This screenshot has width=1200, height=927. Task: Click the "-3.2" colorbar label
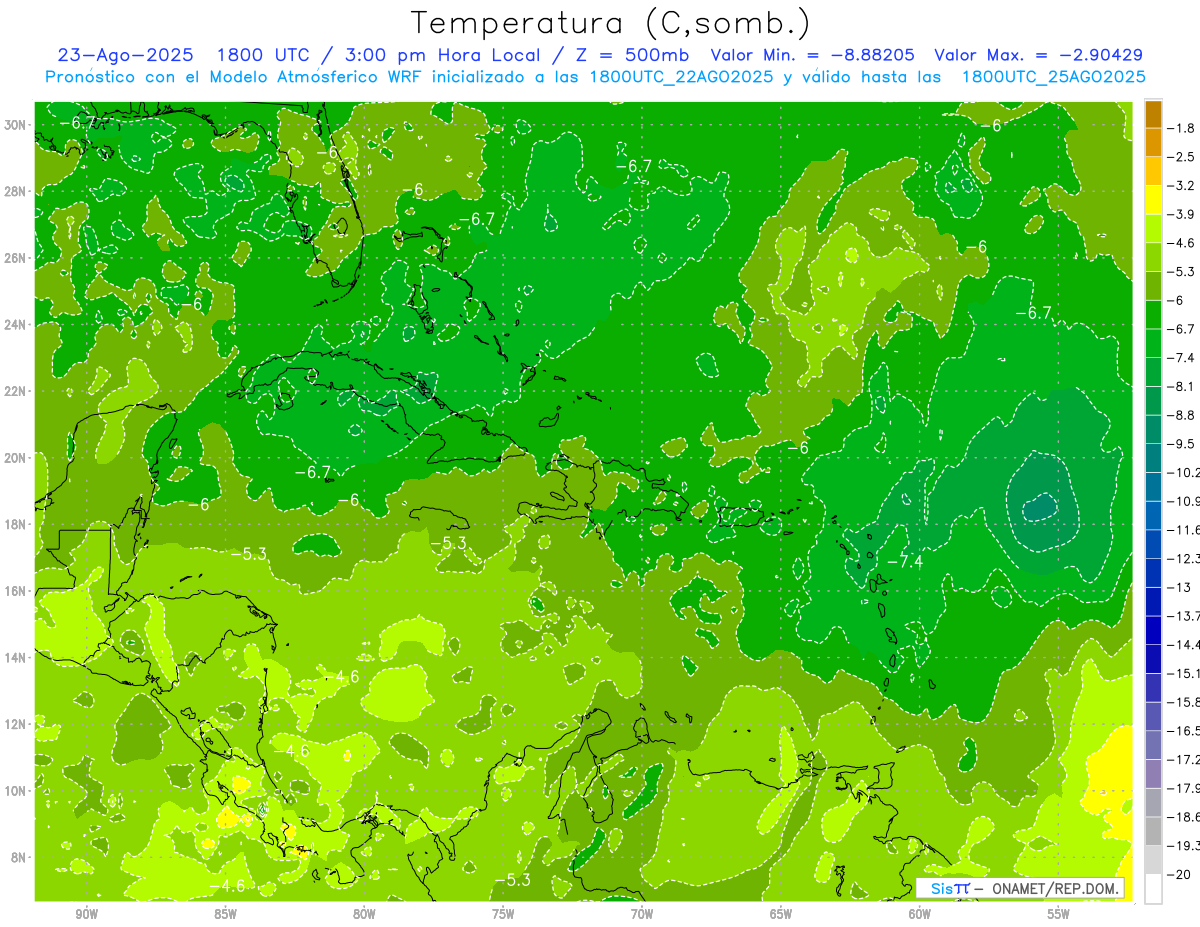tap(1181, 186)
